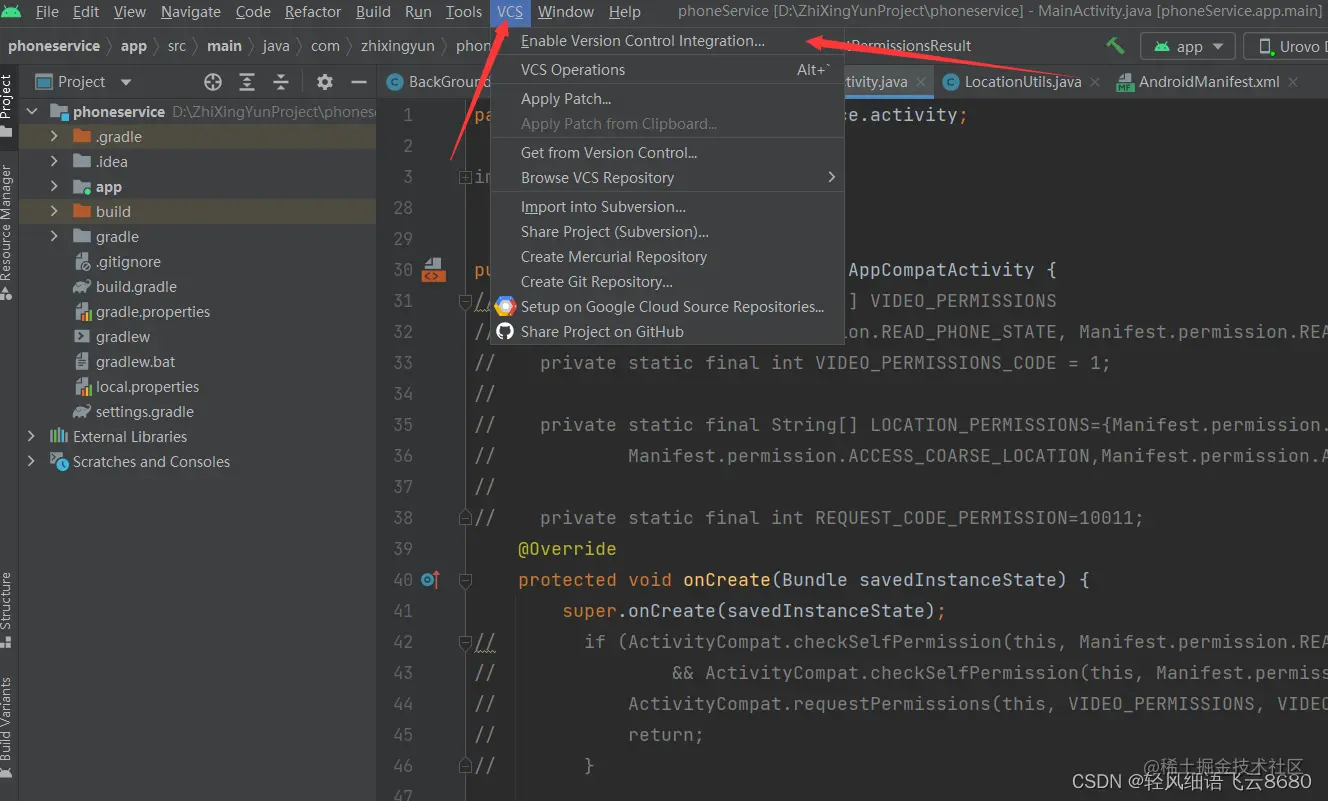Expand the .idea folder arrow
This screenshot has height=801, width=1328.
pyautogui.click(x=54, y=162)
